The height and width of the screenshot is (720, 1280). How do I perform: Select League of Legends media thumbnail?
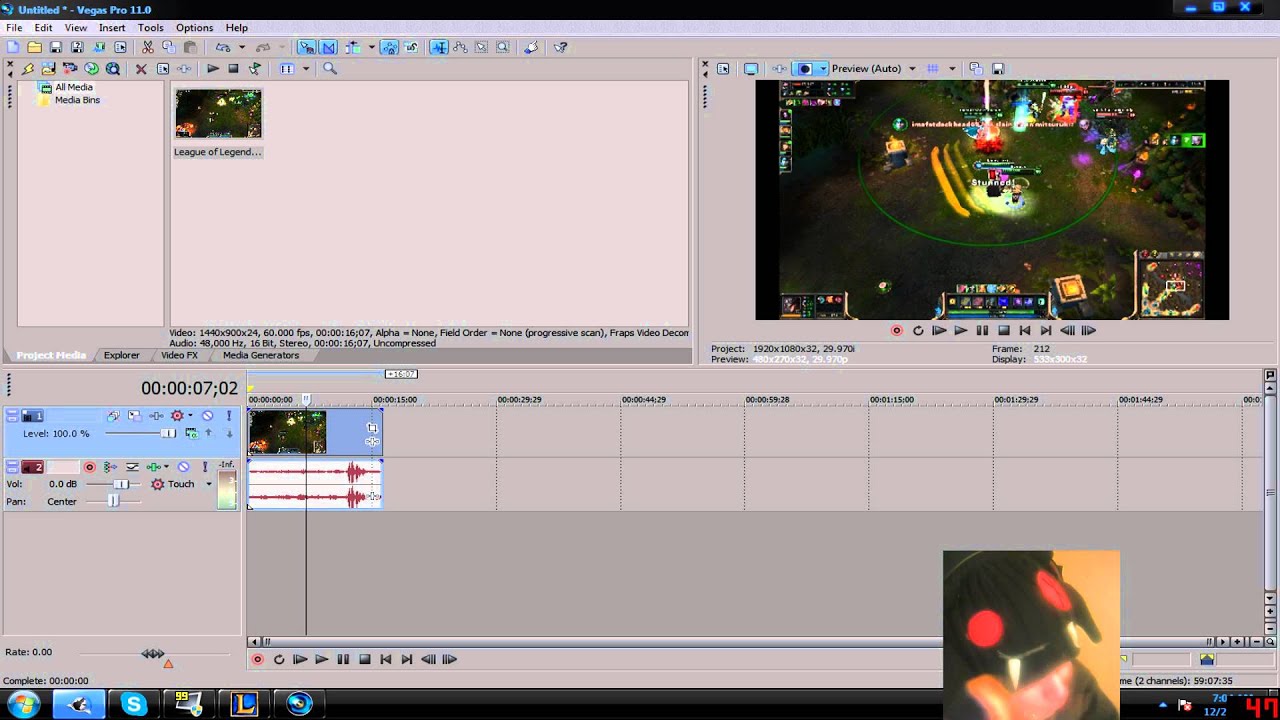coord(218,113)
